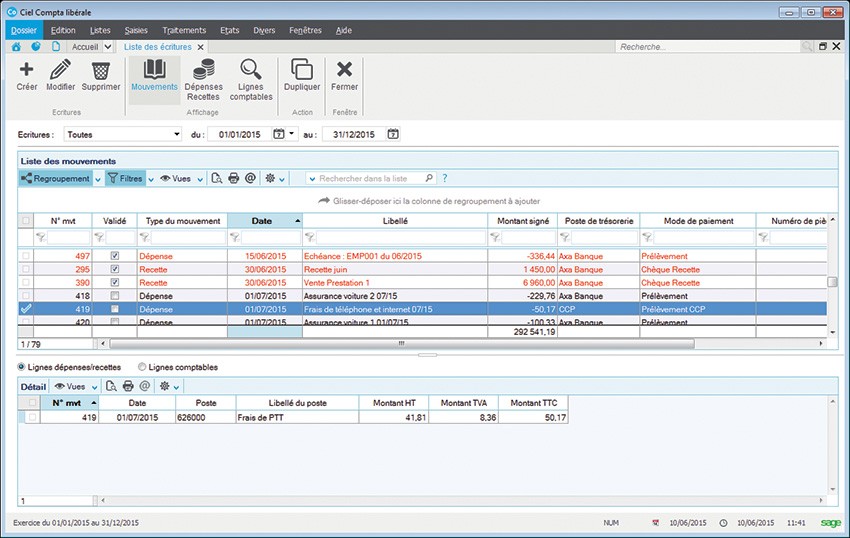Screen dimensions: 850x538
Task: Click printer icon in movements toolbar
Action: [x=234, y=178]
